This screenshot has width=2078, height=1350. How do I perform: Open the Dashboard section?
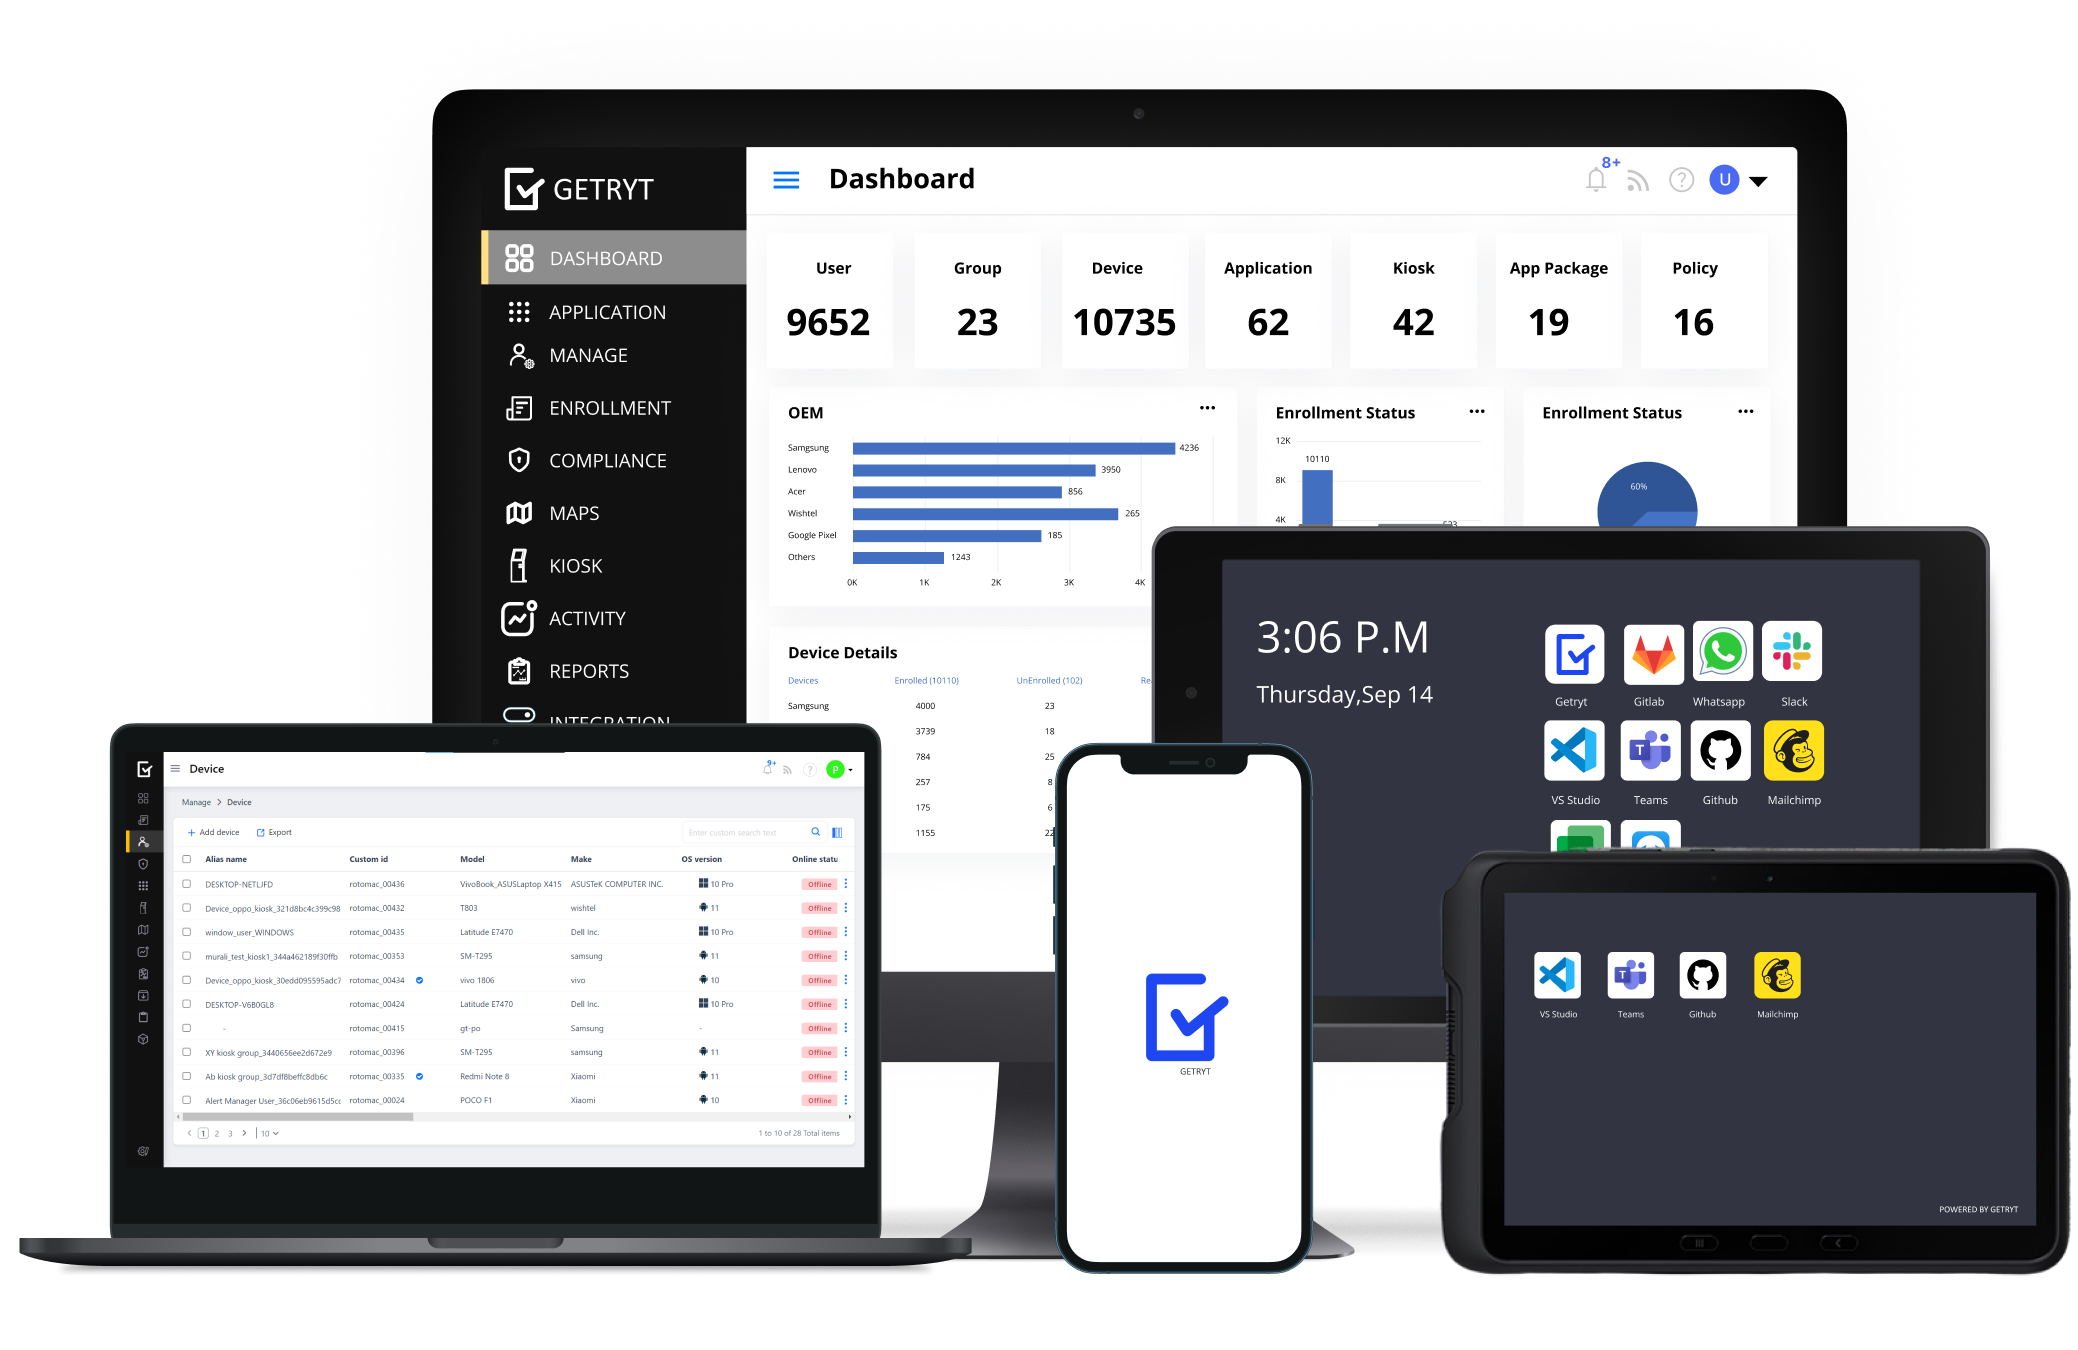pyautogui.click(x=597, y=258)
